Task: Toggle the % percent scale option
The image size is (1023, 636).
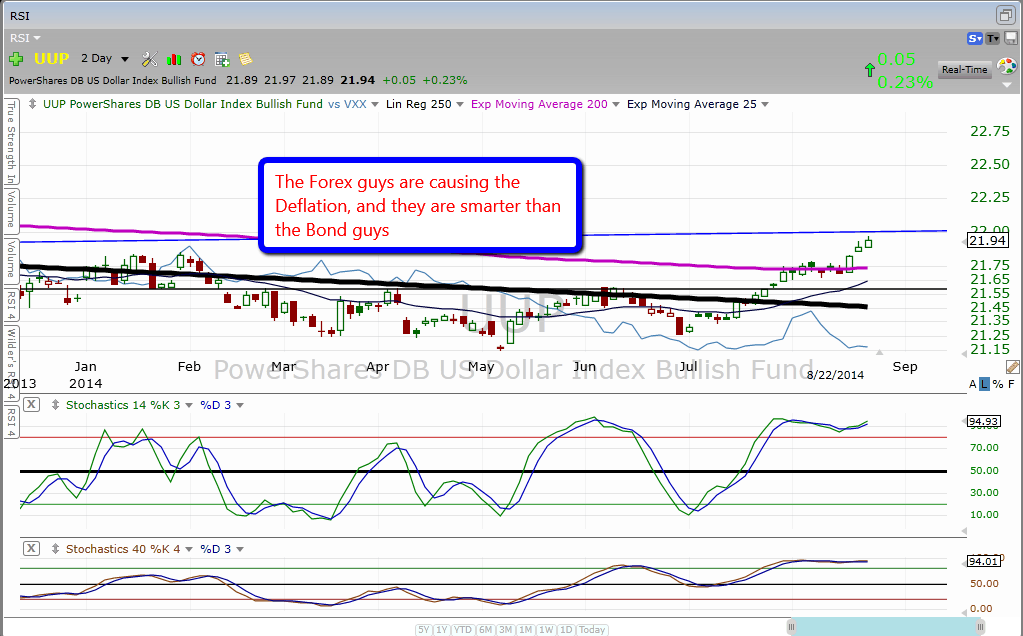Action: pos(997,384)
